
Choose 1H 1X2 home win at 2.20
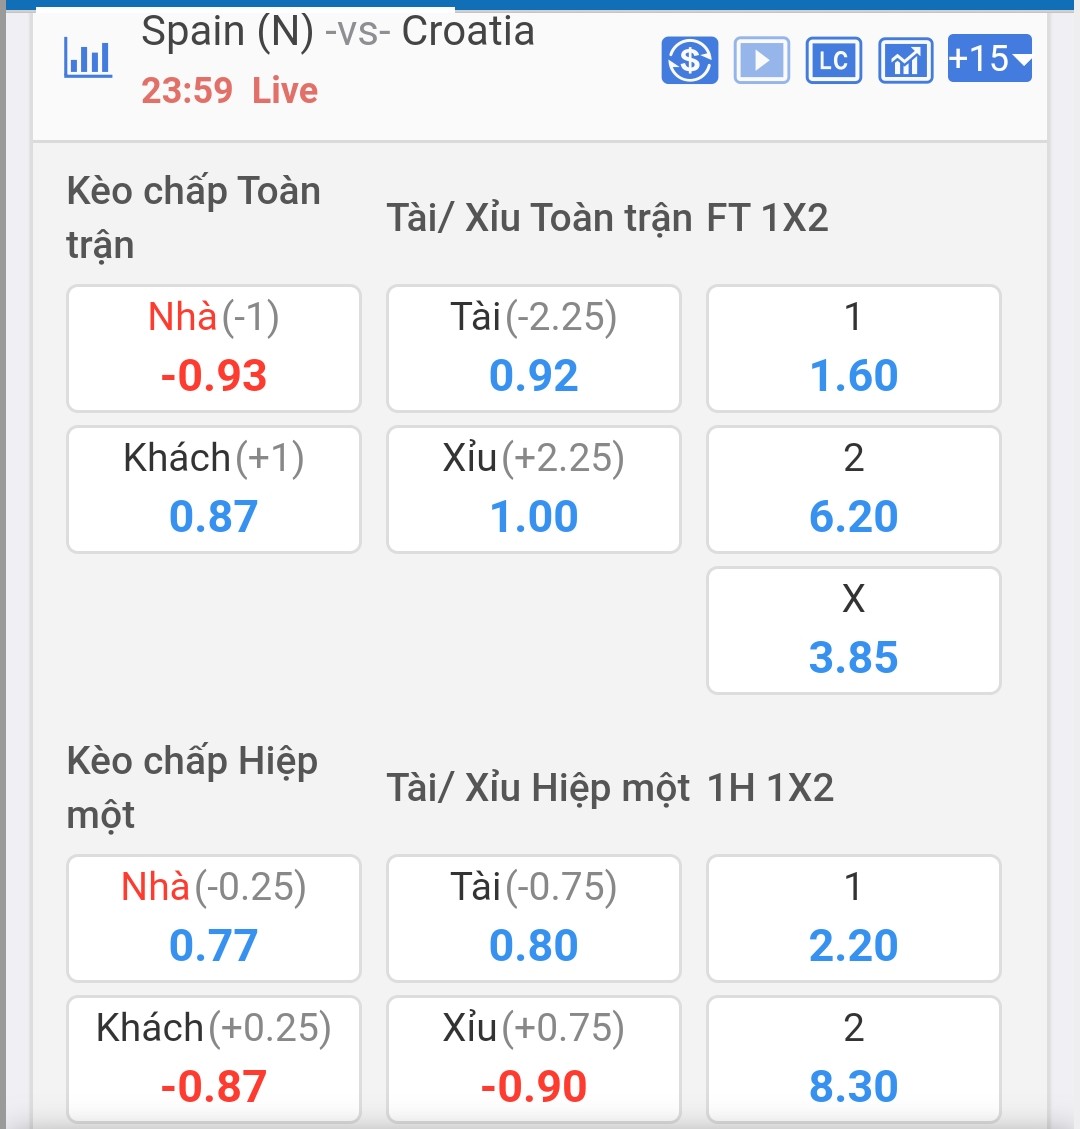tap(854, 919)
